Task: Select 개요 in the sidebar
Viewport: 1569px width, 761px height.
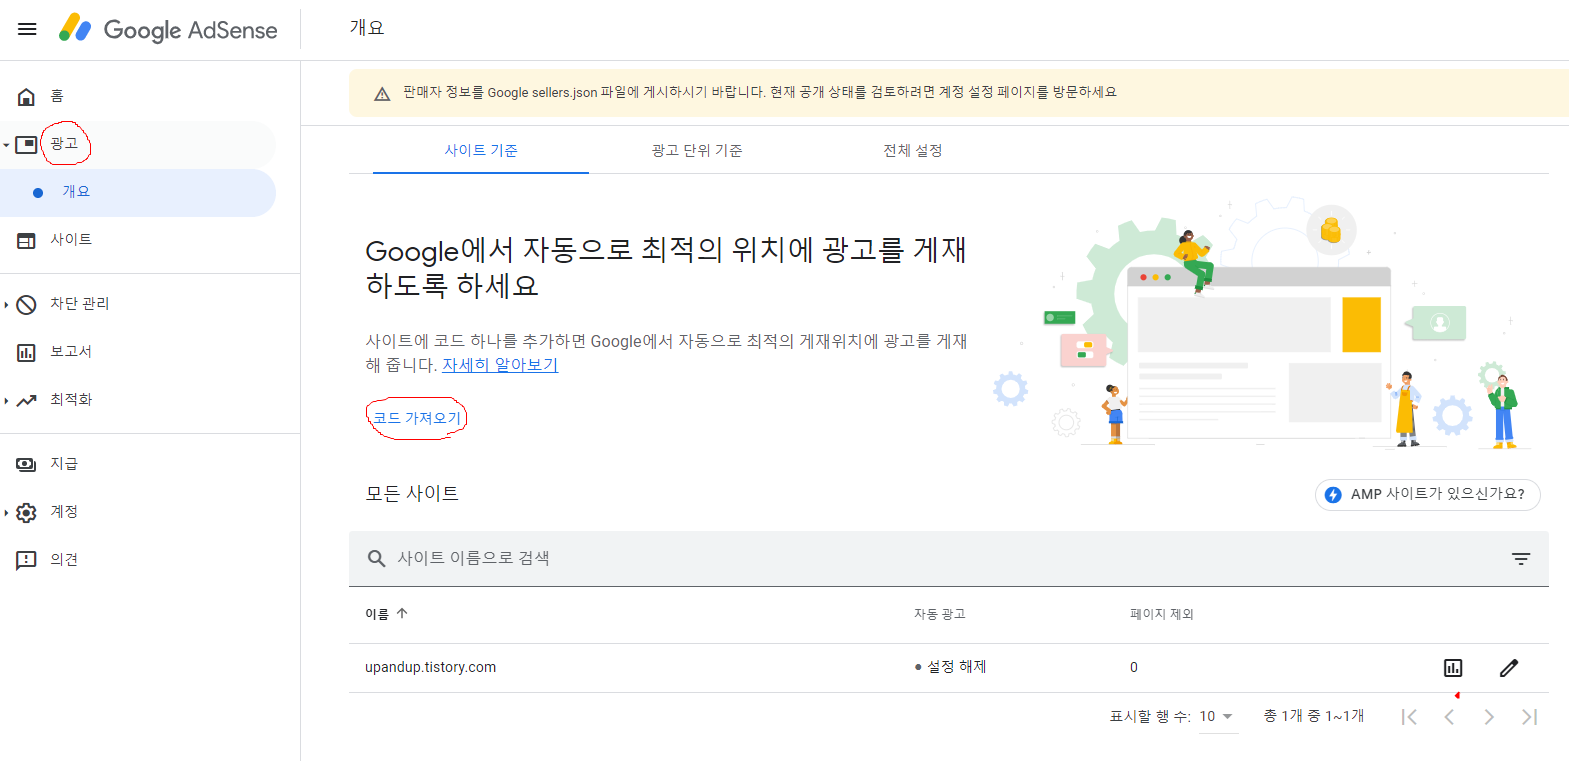Action: tap(138, 192)
